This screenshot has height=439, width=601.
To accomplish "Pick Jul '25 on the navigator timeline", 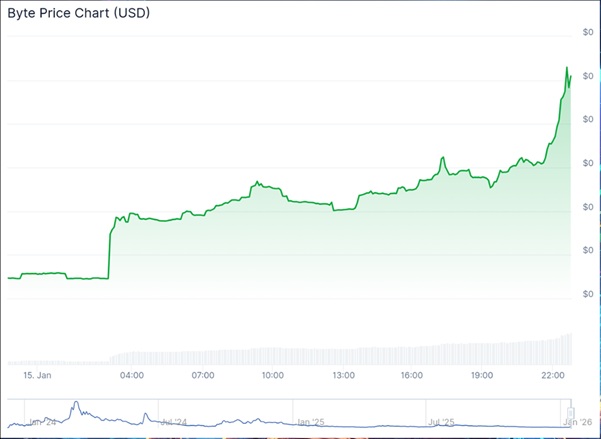I will click(x=441, y=422).
